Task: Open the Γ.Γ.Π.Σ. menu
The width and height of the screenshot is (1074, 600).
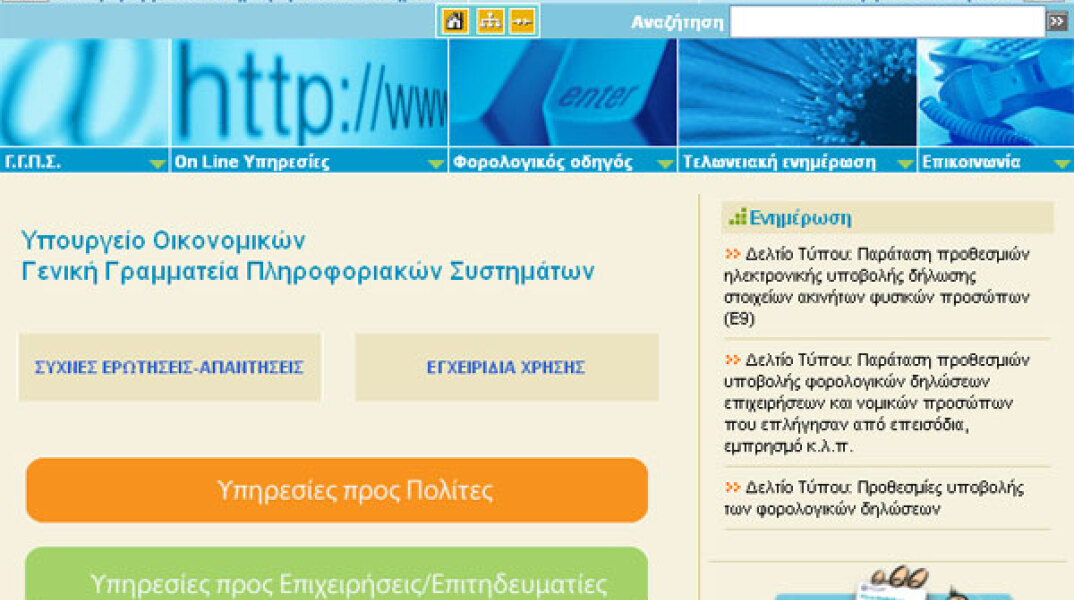Action: (x=33, y=162)
